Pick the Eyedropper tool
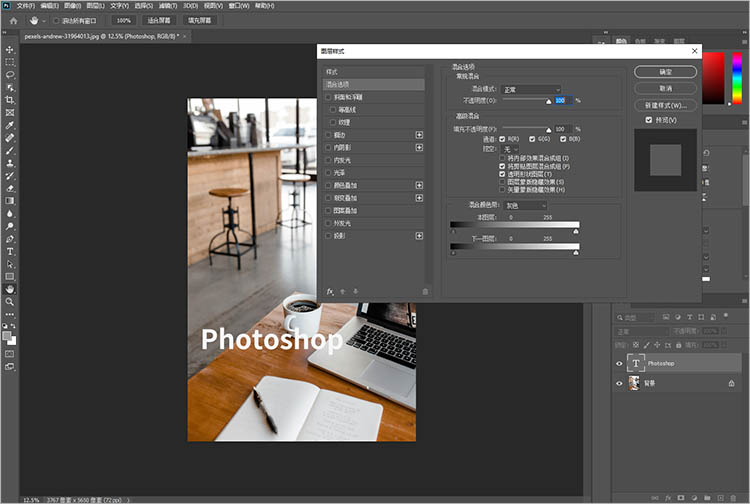The image size is (750, 504). 10,125
